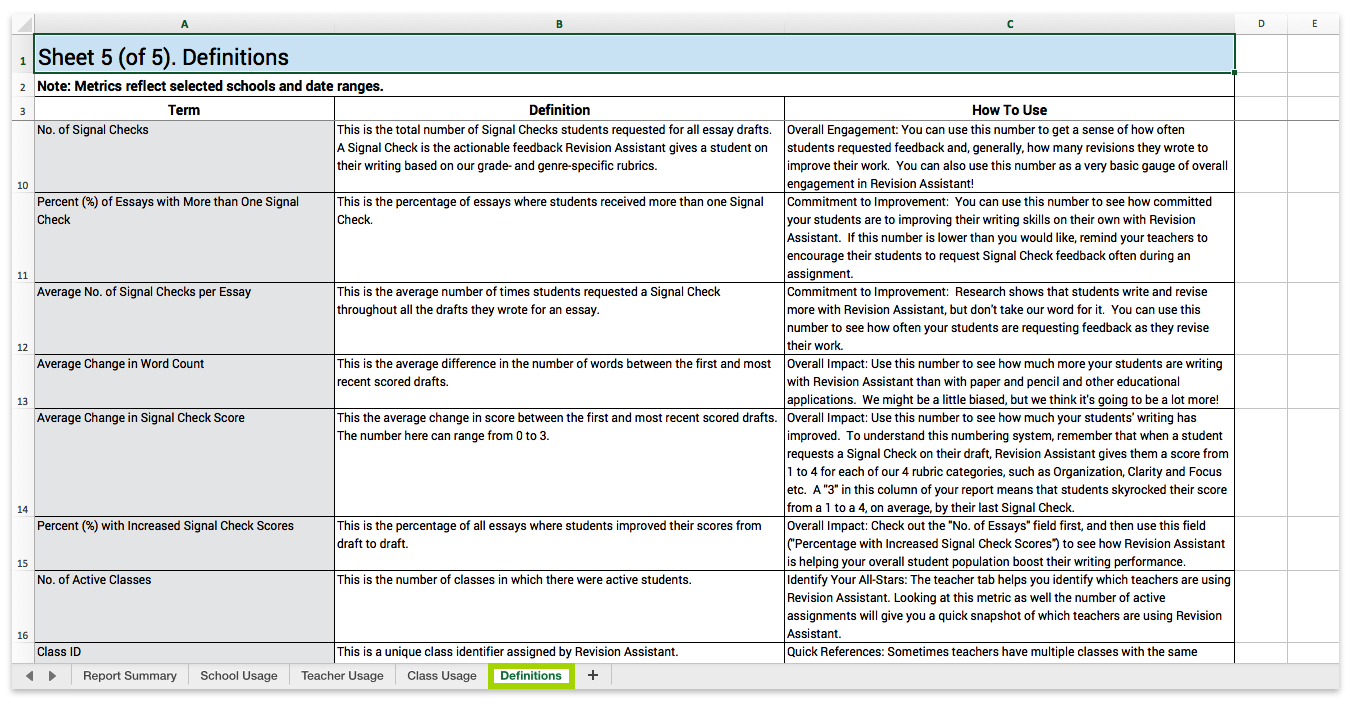This screenshot has width=1350, height=706.
Task: Click definition 'unique class identifier assigned by Revision Assistant'
Action: (559, 653)
